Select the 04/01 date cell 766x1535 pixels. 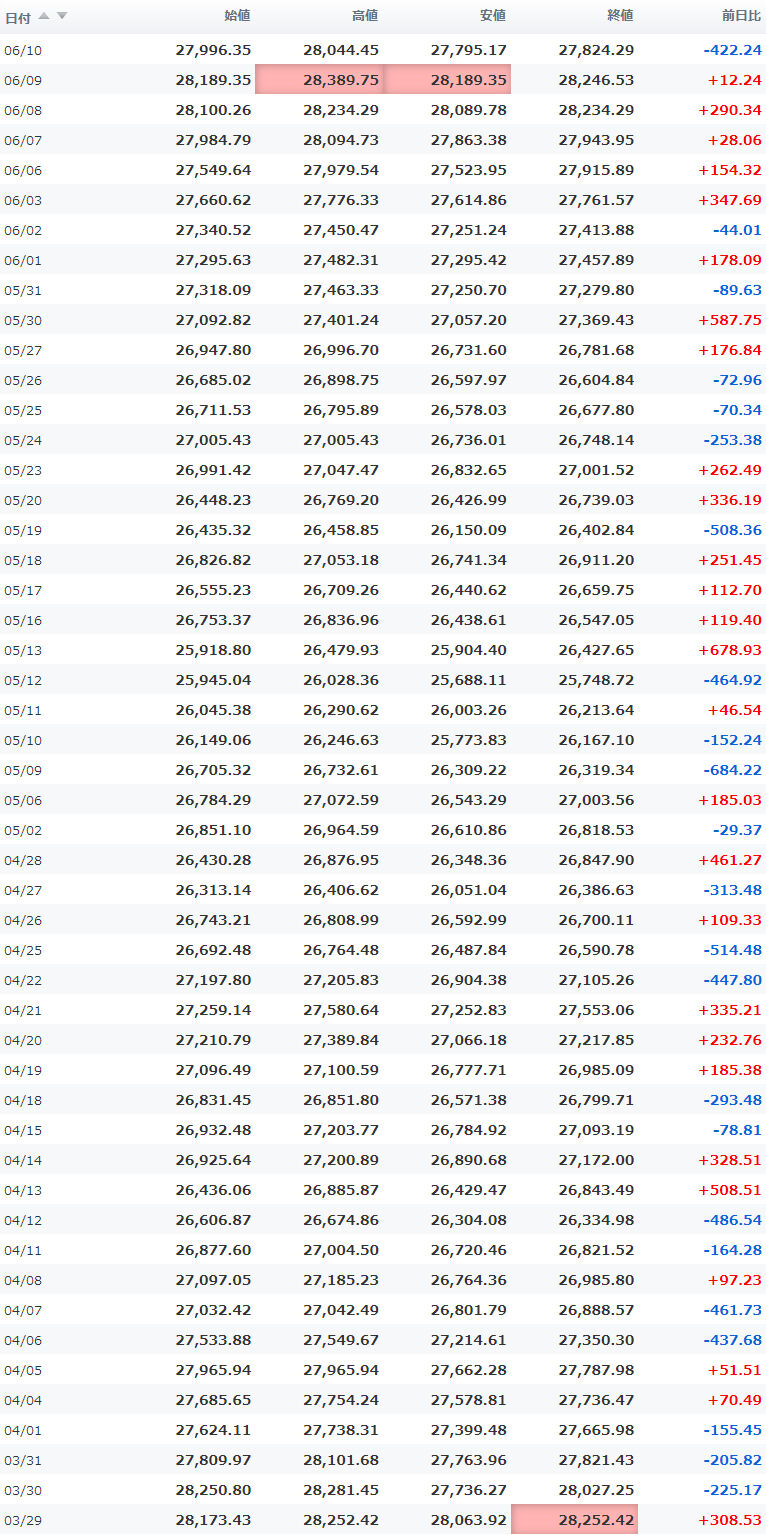point(23,1430)
